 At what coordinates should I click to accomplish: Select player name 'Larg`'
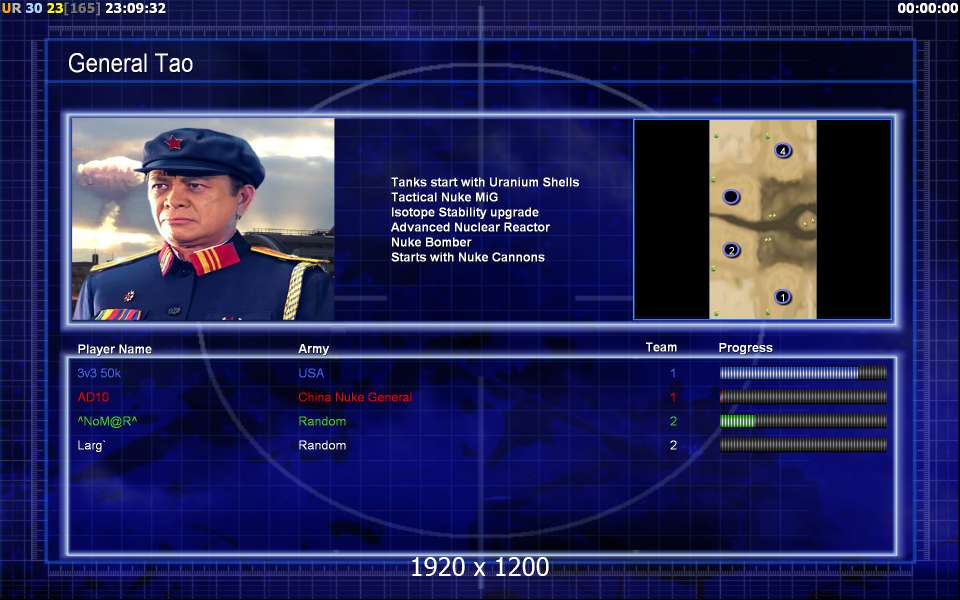(91, 445)
